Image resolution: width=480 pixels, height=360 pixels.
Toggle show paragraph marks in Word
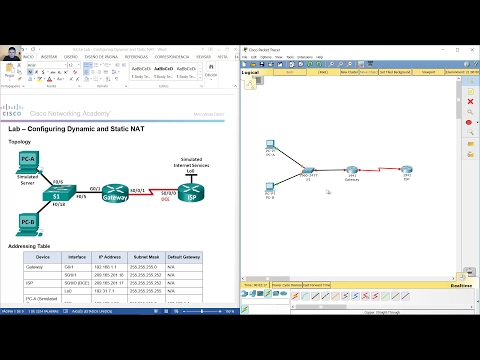click(x=117, y=79)
